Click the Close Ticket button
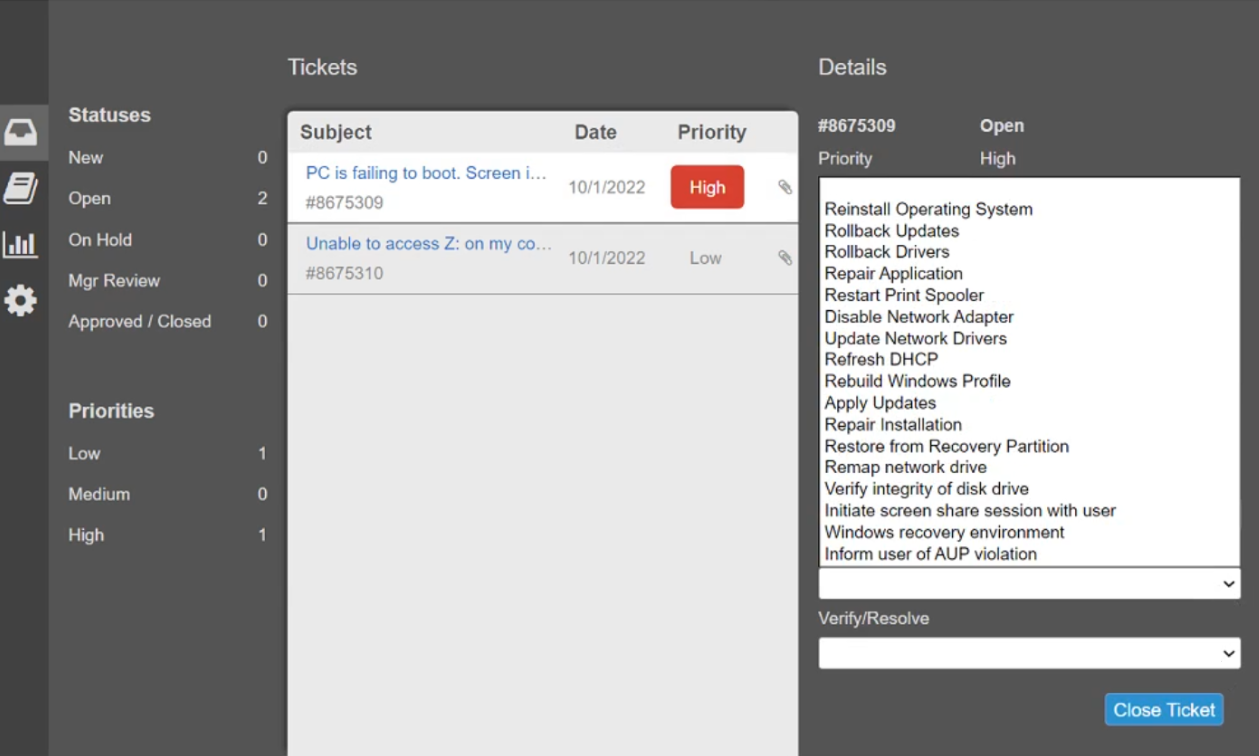Screen dimensions: 1259x756 point(1164,710)
